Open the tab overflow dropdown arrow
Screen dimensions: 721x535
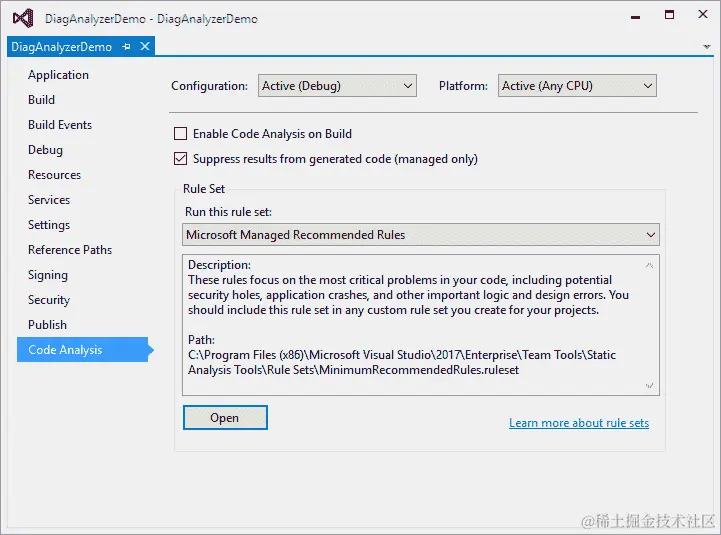[x=706, y=46]
